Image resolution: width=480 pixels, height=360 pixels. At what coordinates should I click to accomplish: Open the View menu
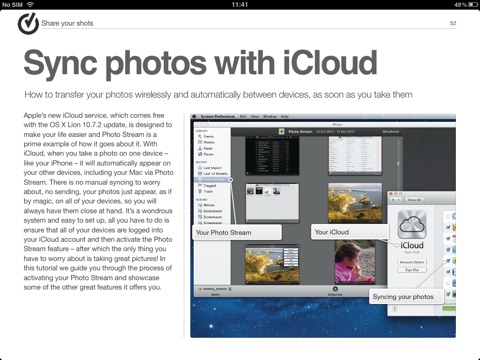[255, 116]
